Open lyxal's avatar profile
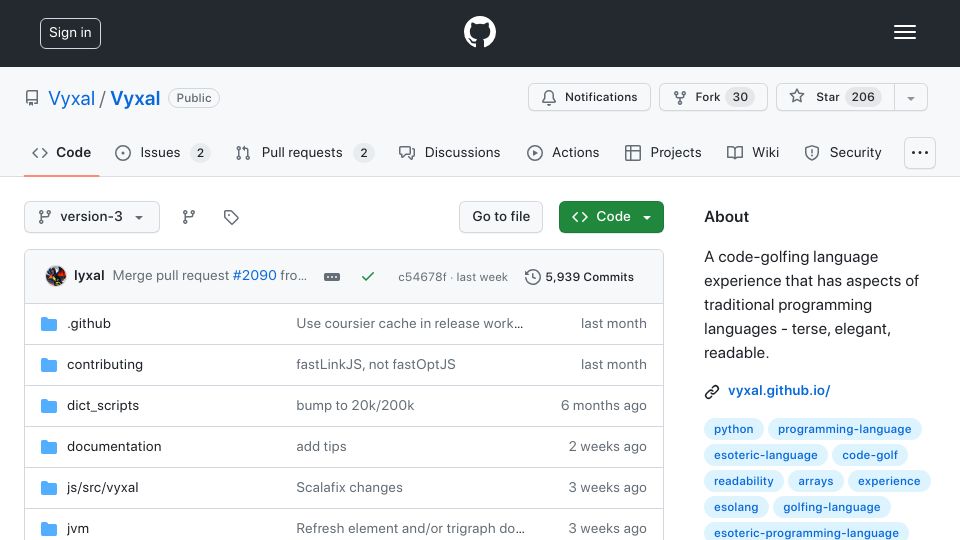960x540 pixels. point(56,276)
